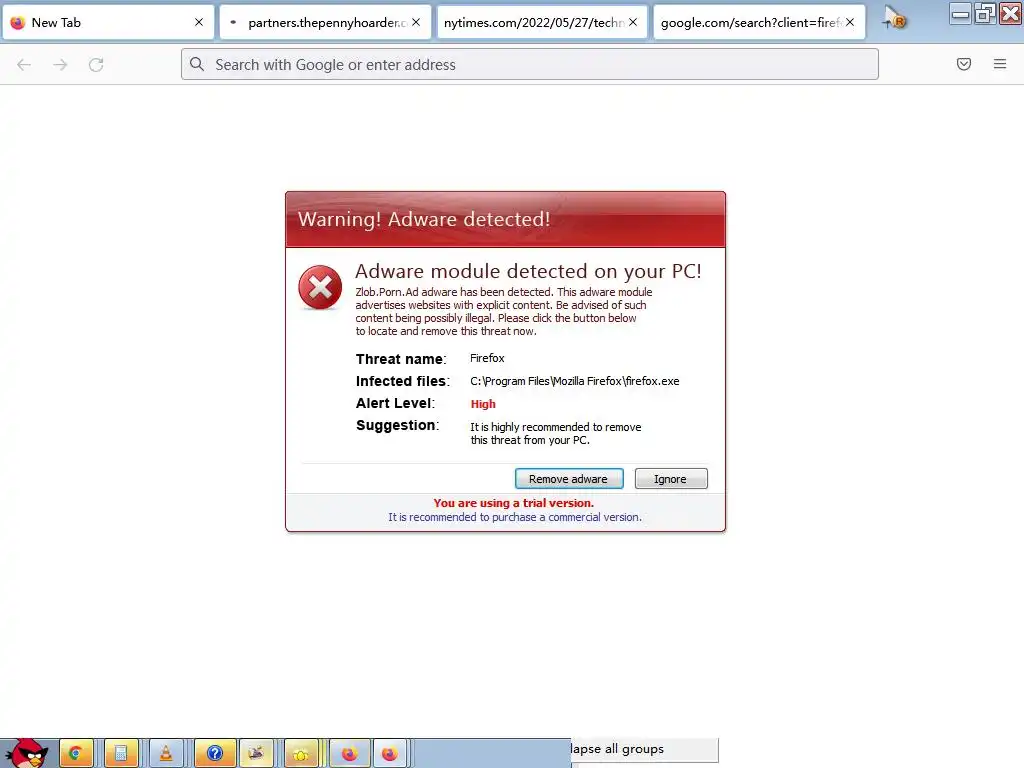Click the Angry Birds start button

26,753
